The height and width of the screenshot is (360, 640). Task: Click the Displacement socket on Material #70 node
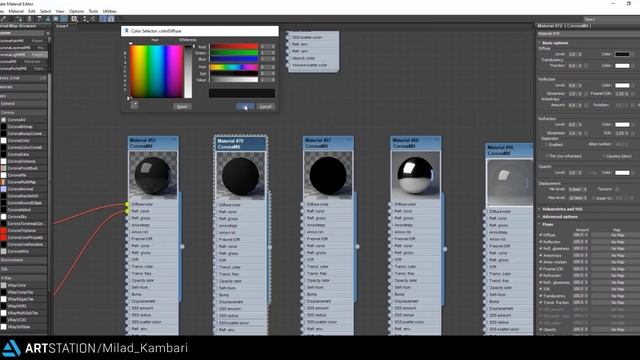click(x=216, y=302)
